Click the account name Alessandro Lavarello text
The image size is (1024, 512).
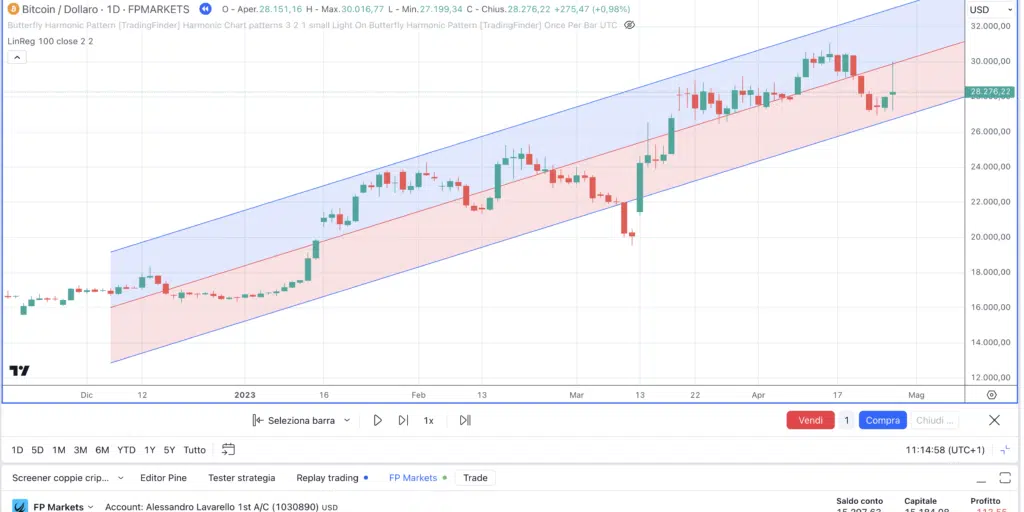(221, 507)
